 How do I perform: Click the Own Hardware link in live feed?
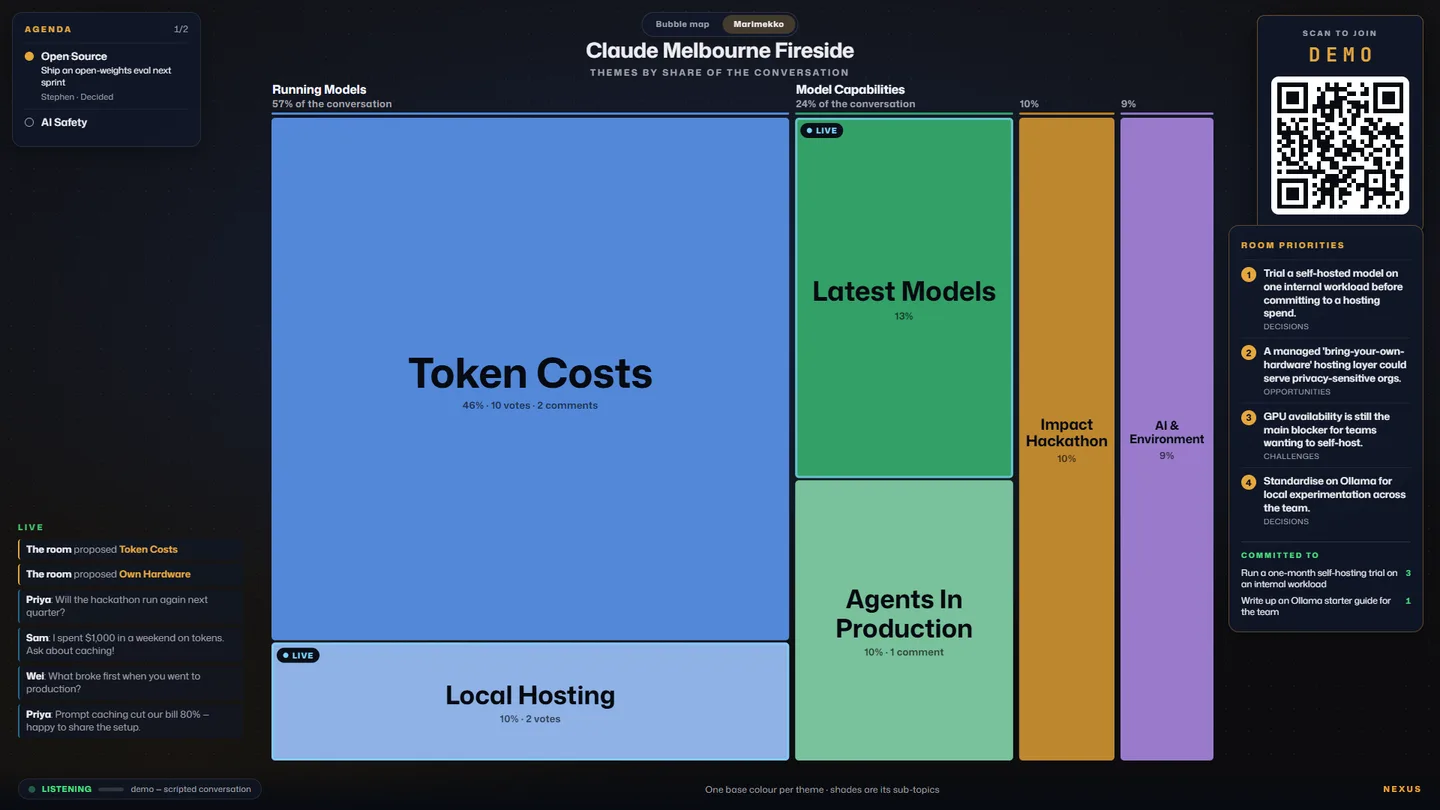(154, 575)
